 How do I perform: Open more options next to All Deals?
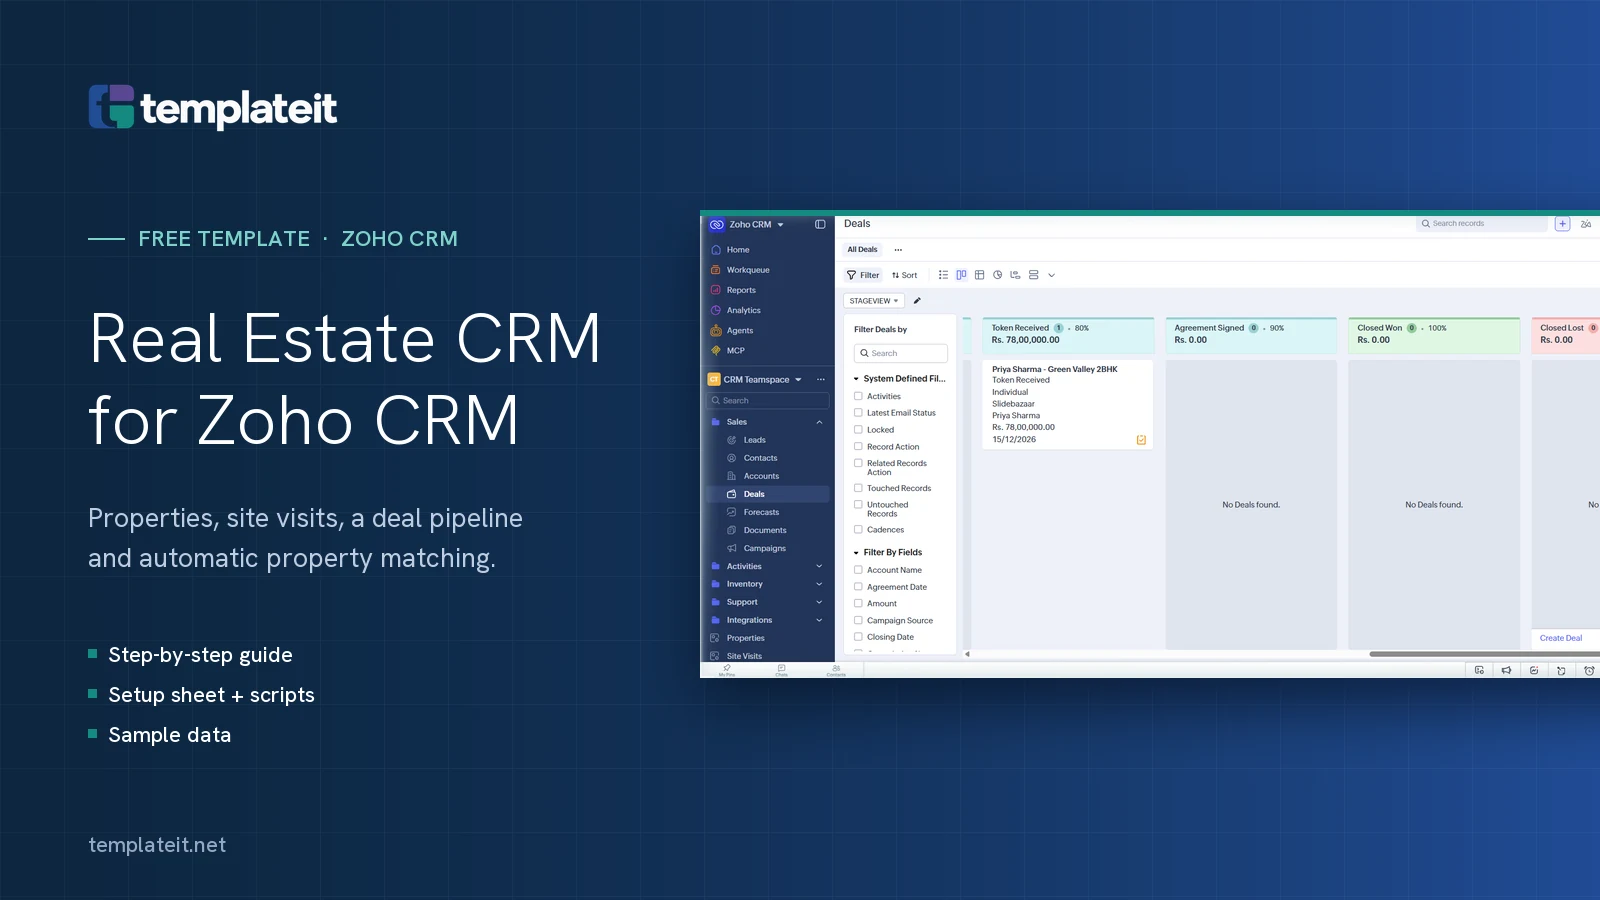click(898, 250)
